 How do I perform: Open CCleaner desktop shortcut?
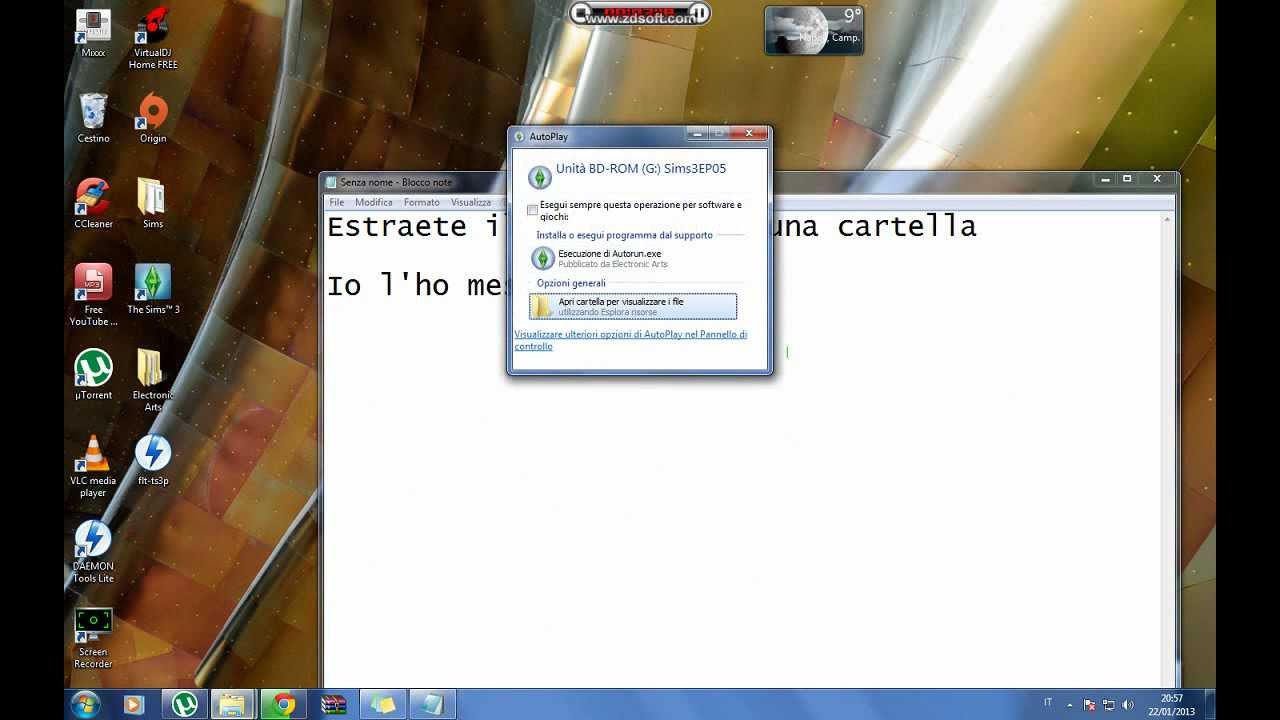click(93, 204)
